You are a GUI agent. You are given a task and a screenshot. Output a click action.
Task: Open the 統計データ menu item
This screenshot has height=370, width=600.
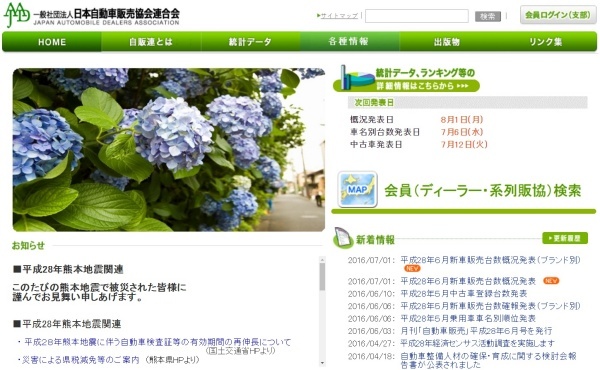pos(250,42)
